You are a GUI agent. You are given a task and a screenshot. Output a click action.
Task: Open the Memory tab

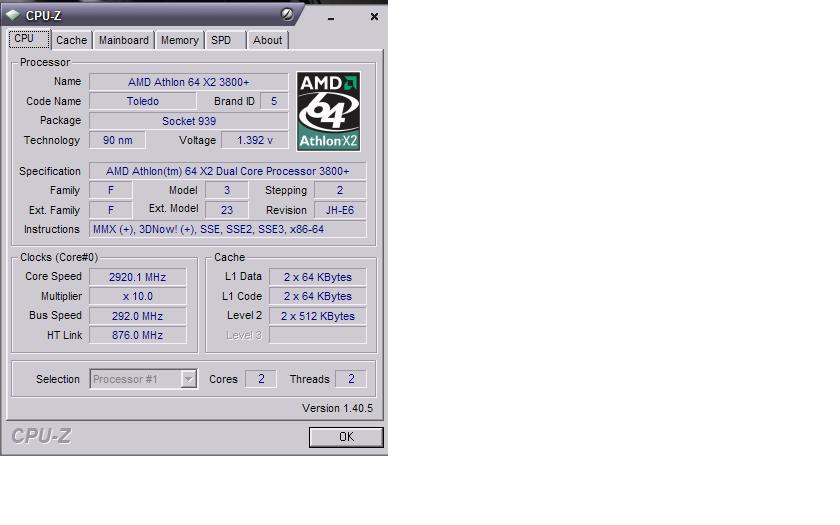[x=179, y=40]
